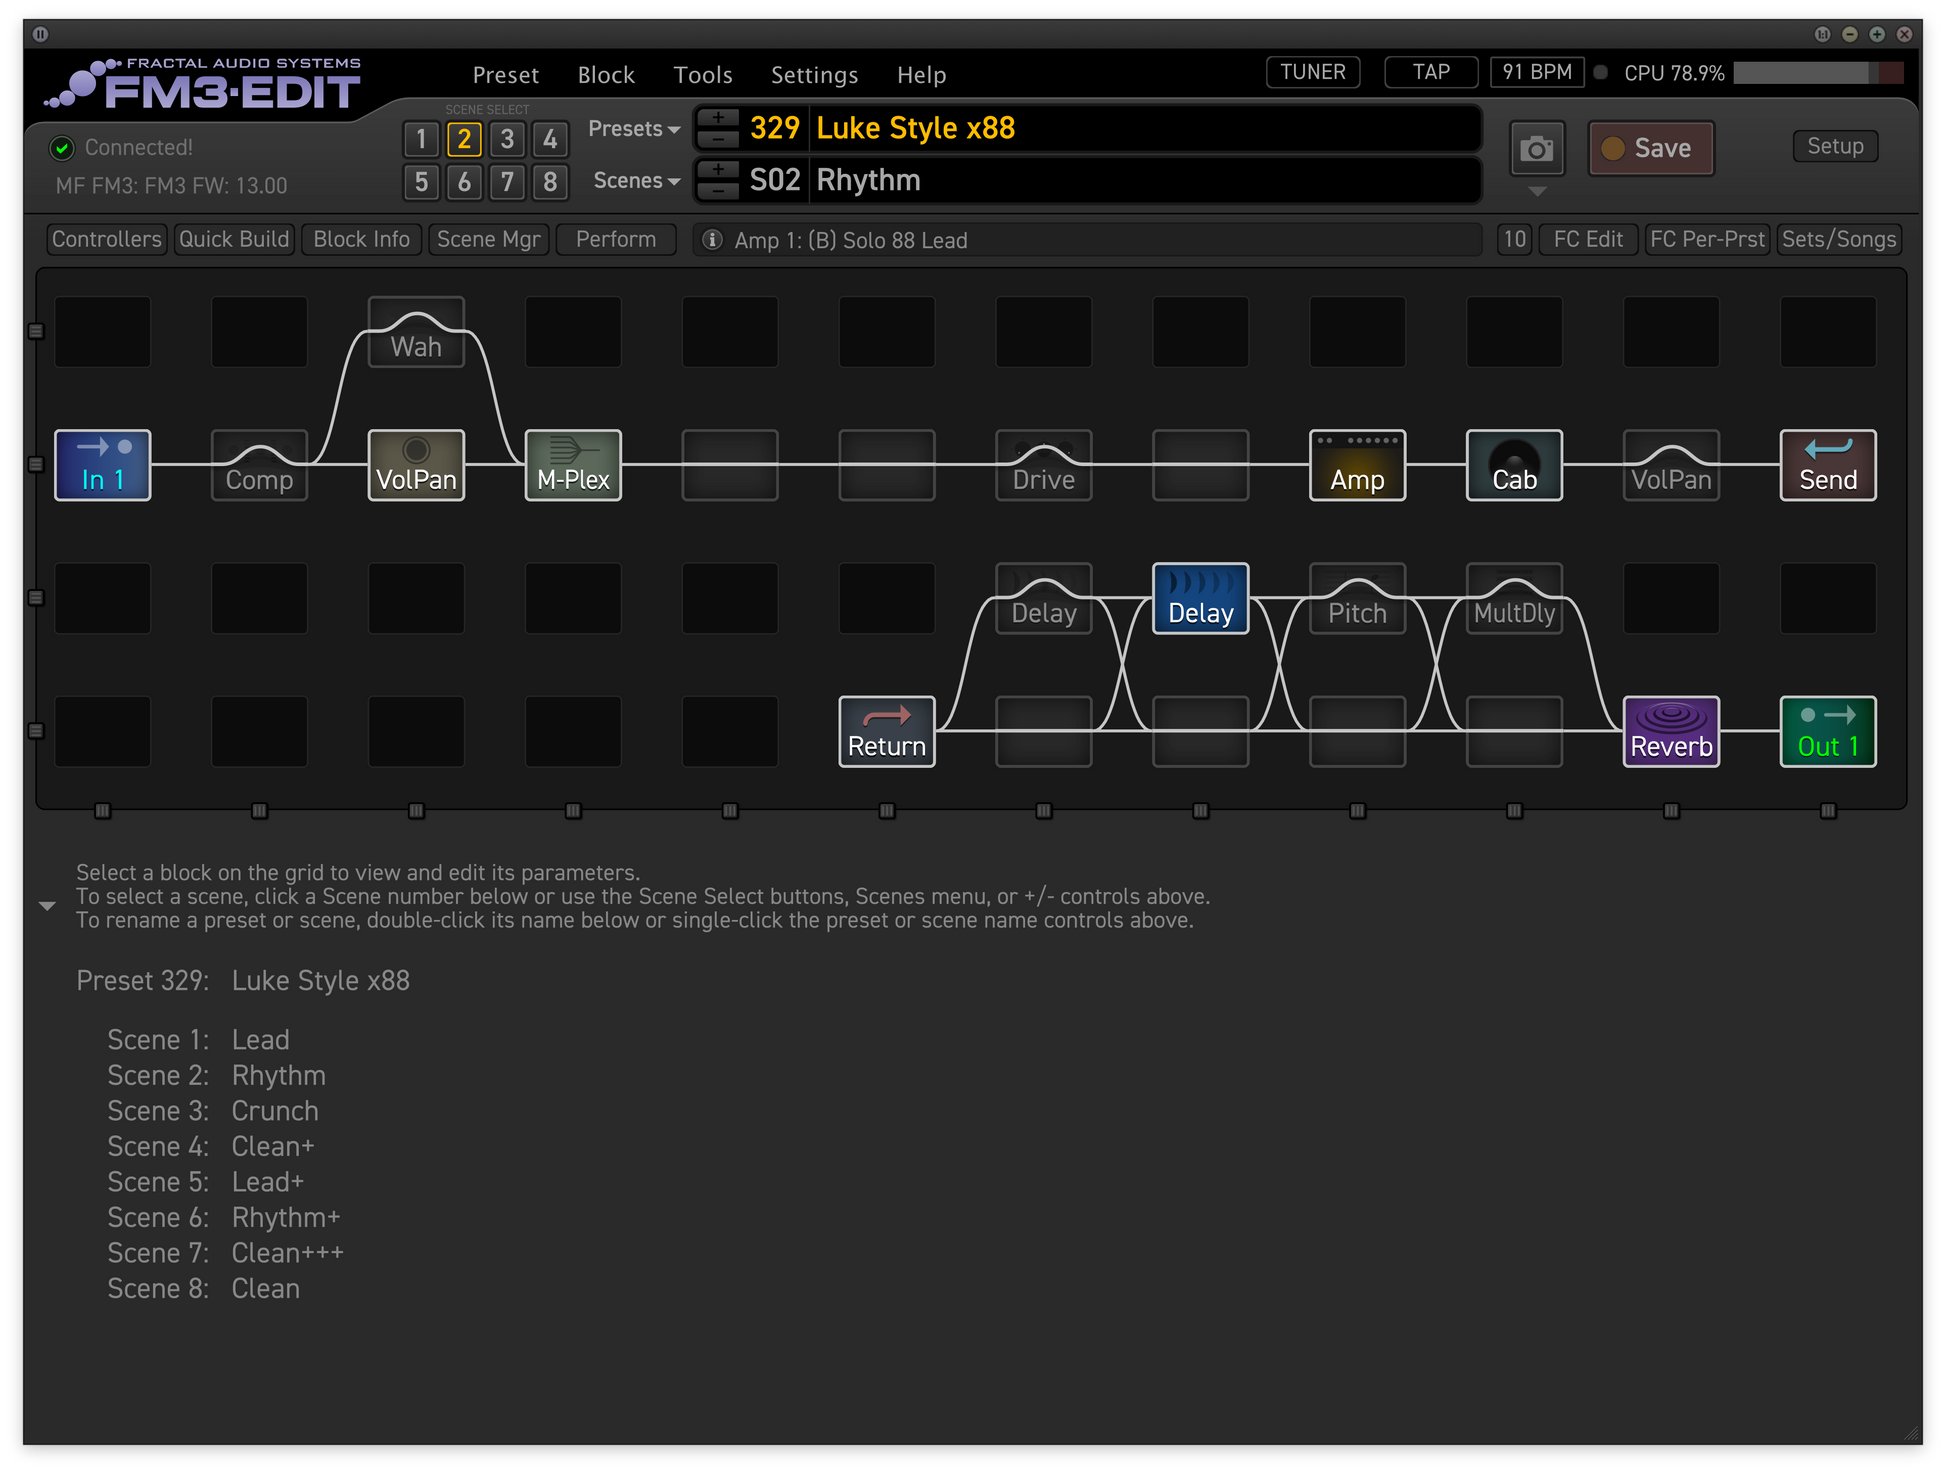Collapse the help text disclosure triangle
1946x1472 pixels.
pyautogui.click(x=47, y=906)
